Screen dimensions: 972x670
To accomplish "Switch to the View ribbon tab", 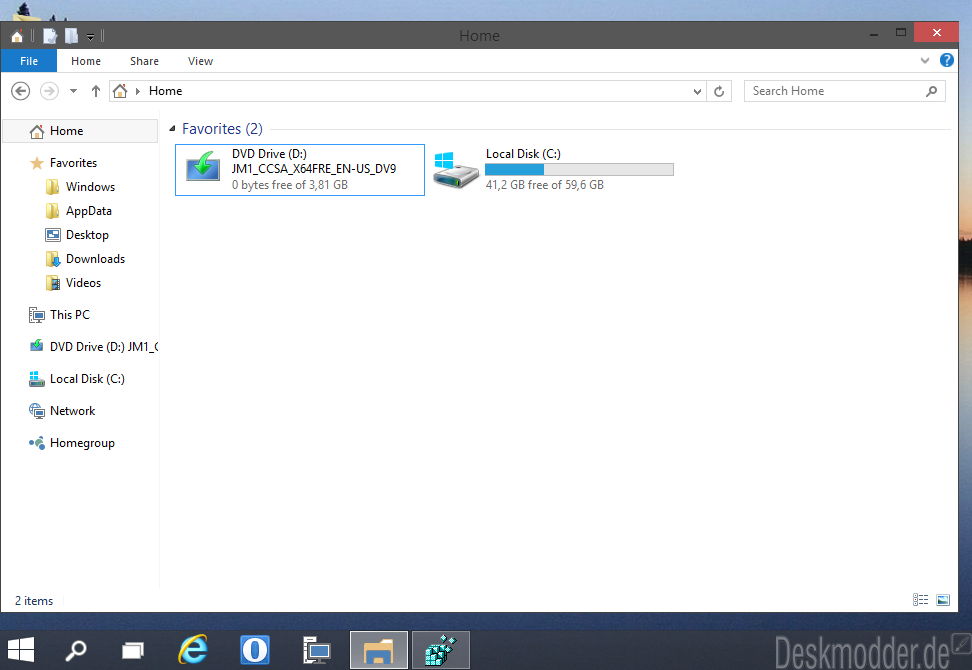I will [x=200, y=61].
